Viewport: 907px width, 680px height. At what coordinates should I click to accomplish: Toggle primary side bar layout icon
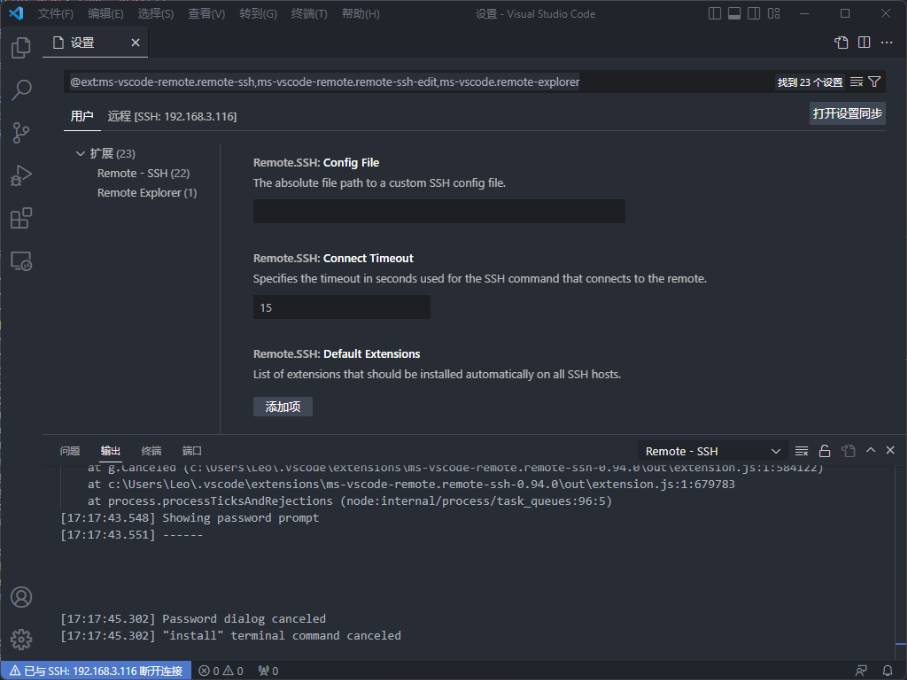point(714,13)
